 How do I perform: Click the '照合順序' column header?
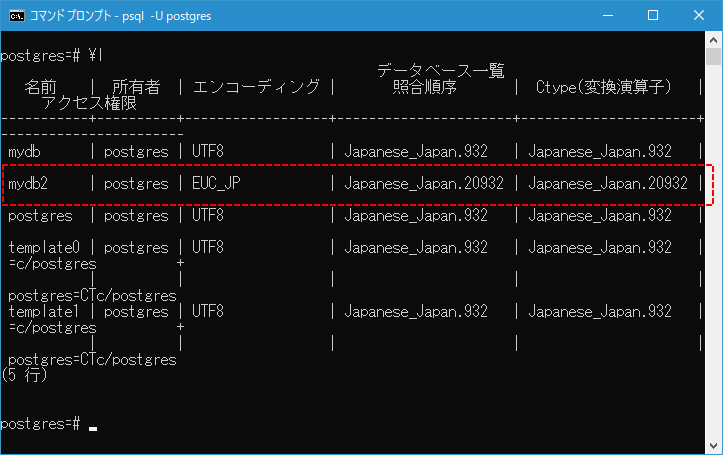tap(425, 87)
